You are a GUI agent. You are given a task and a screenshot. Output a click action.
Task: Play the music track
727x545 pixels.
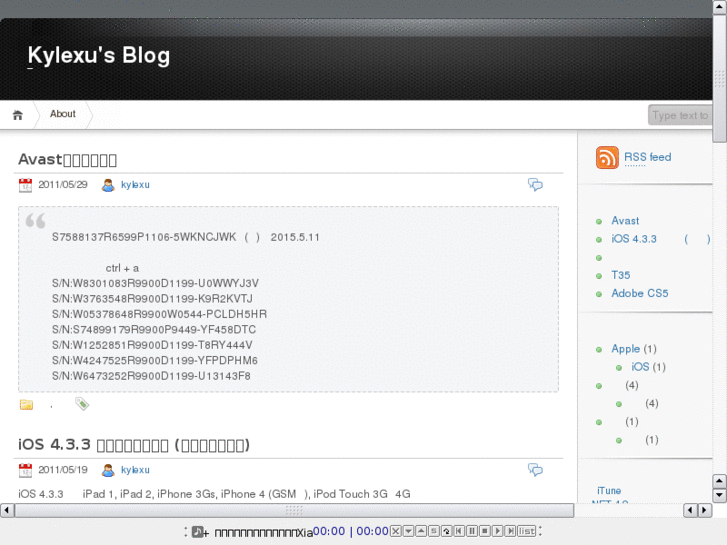pos(497,531)
